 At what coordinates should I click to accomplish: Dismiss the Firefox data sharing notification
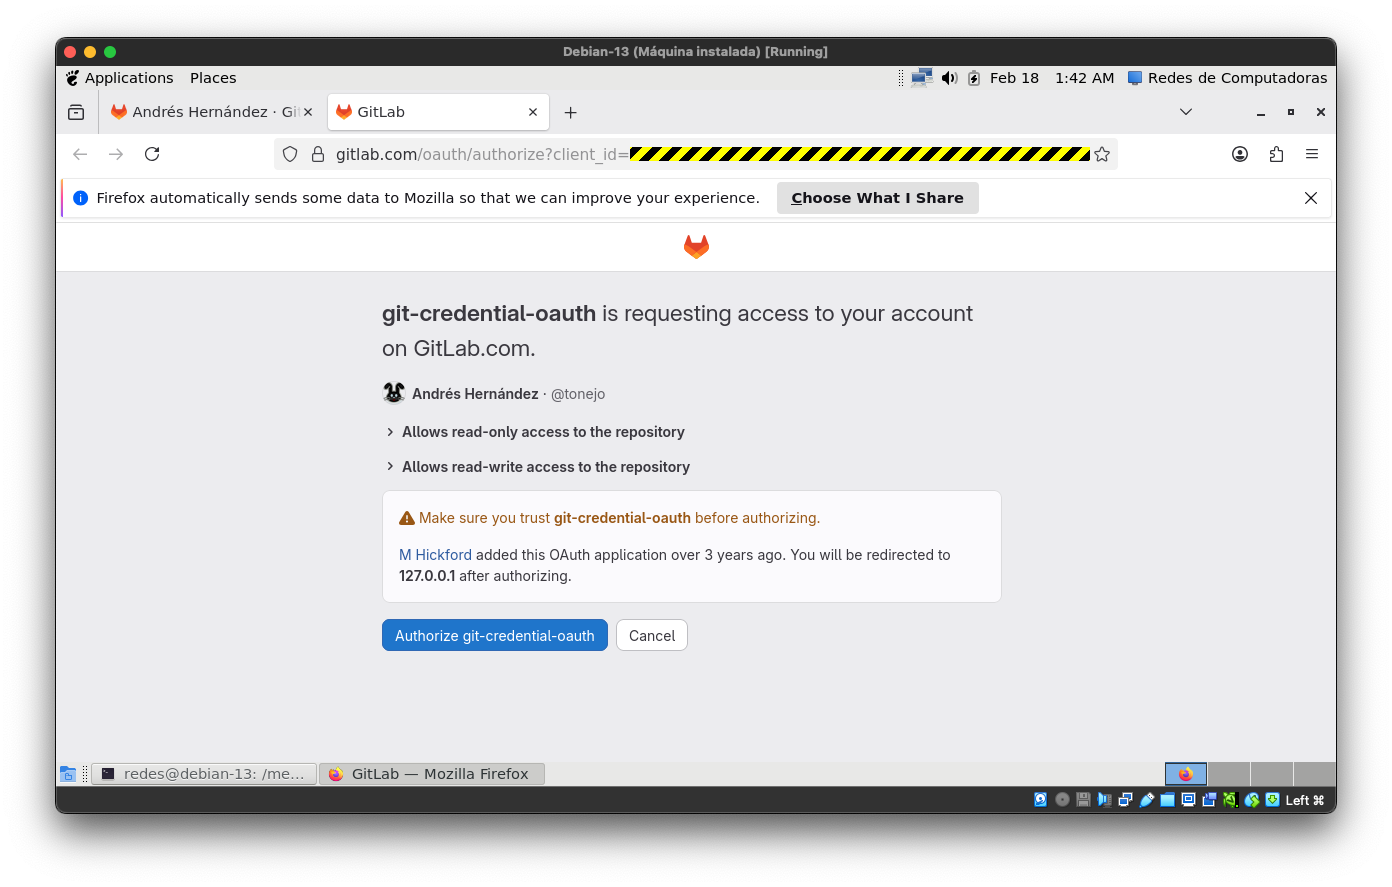click(x=1311, y=198)
